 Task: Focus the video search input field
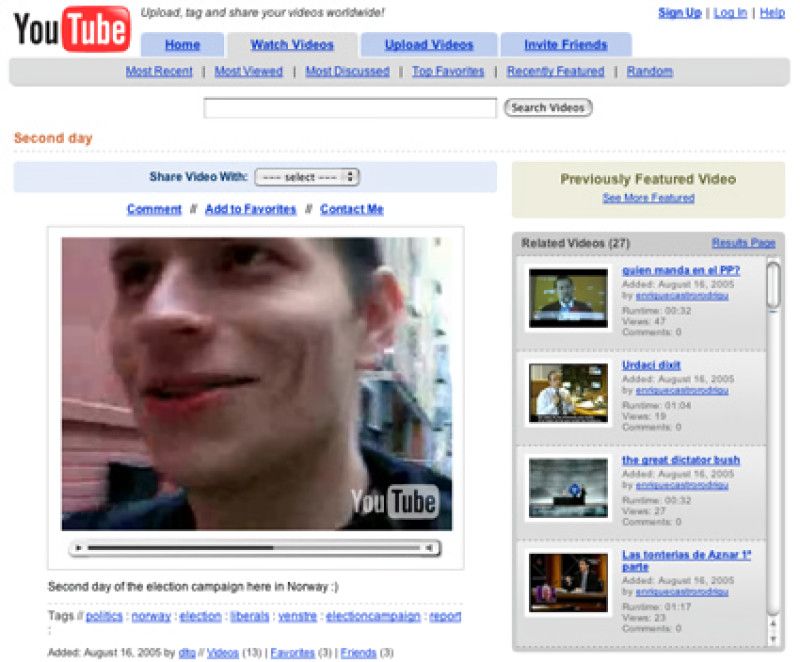pyautogui.click(x=350, y=108)
